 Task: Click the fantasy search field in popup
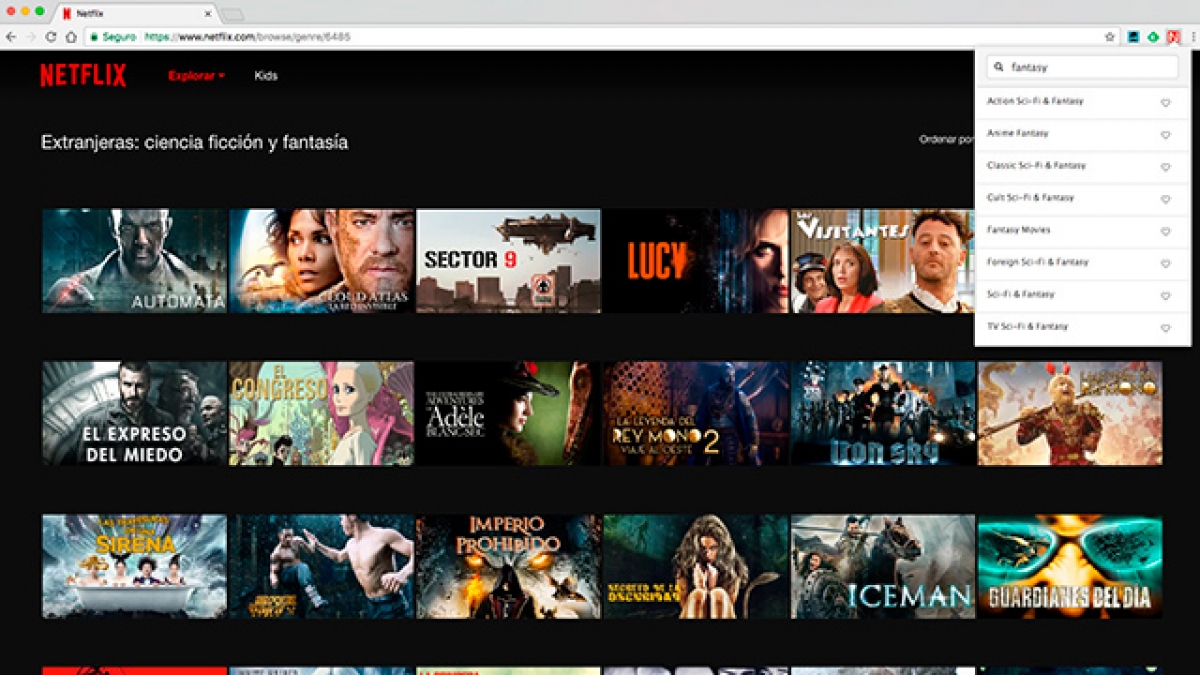point(1082,67)
